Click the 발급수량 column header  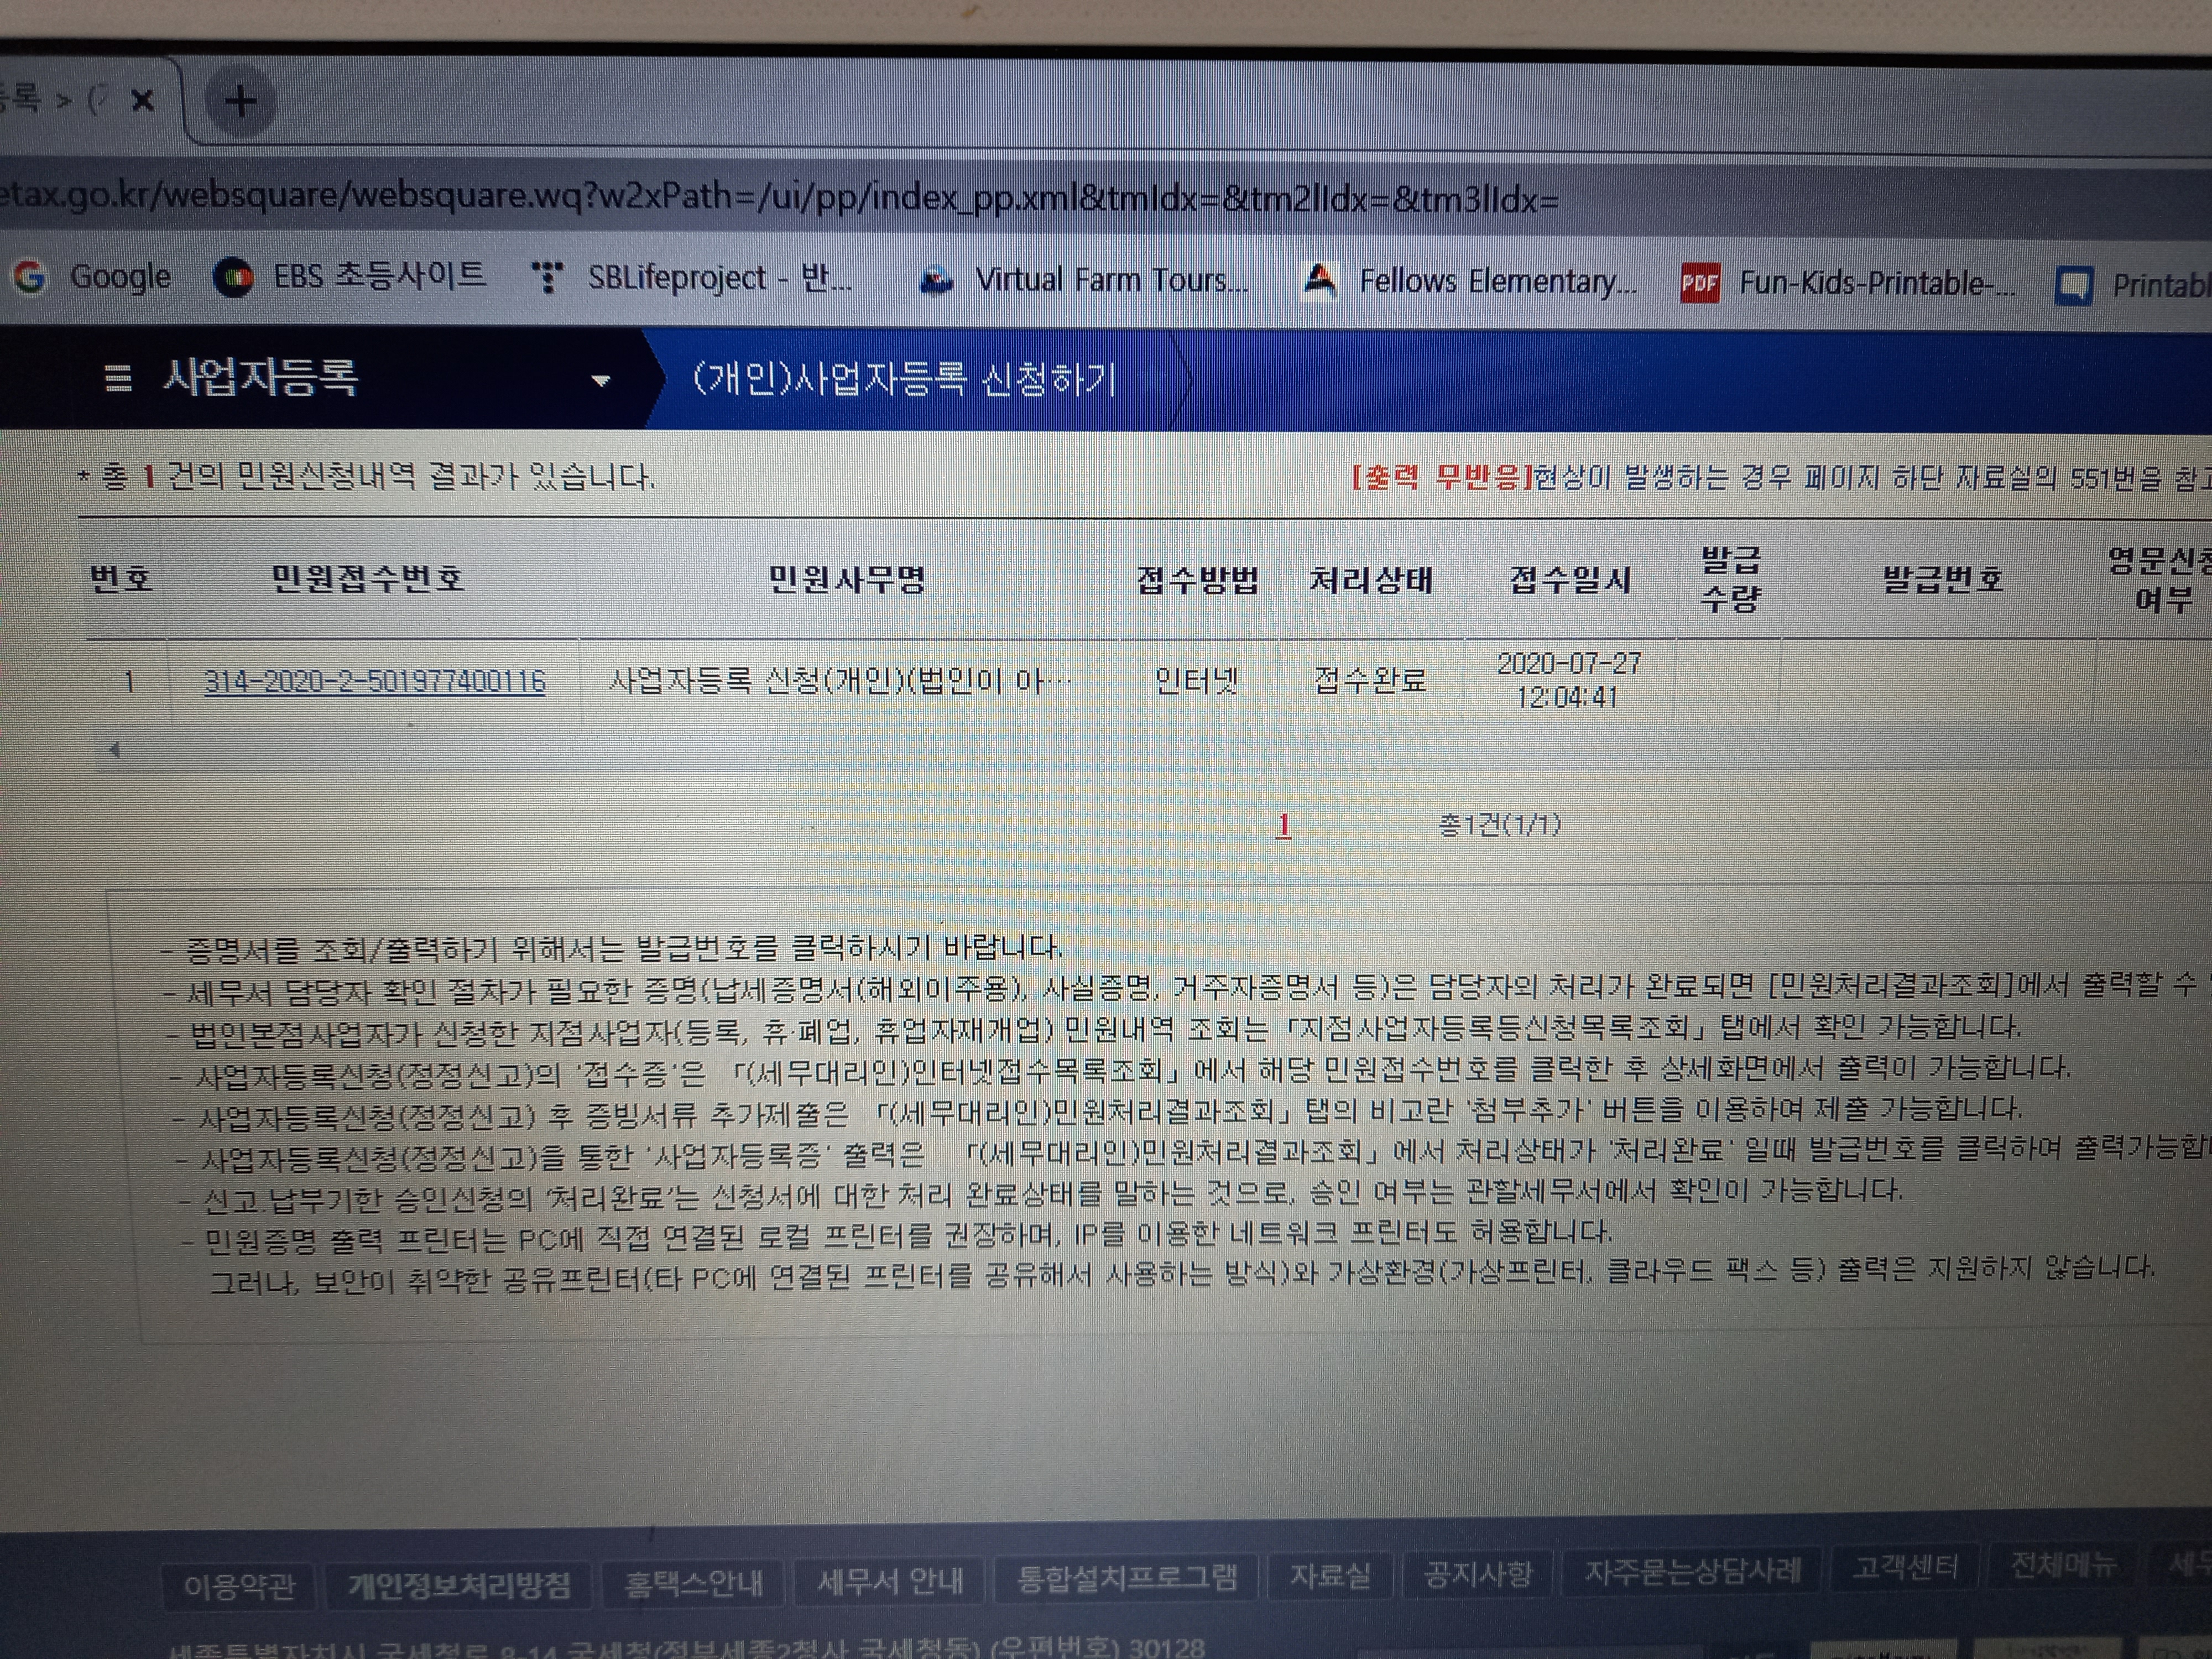point(1730,579)
